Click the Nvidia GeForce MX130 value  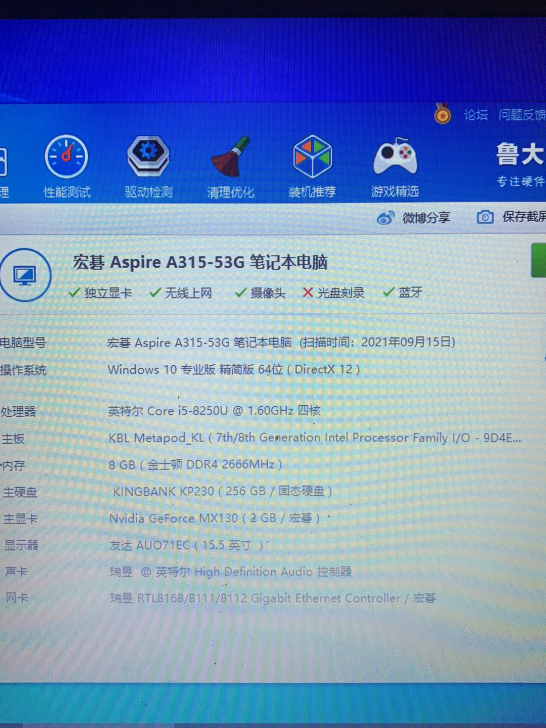(214, 518)
